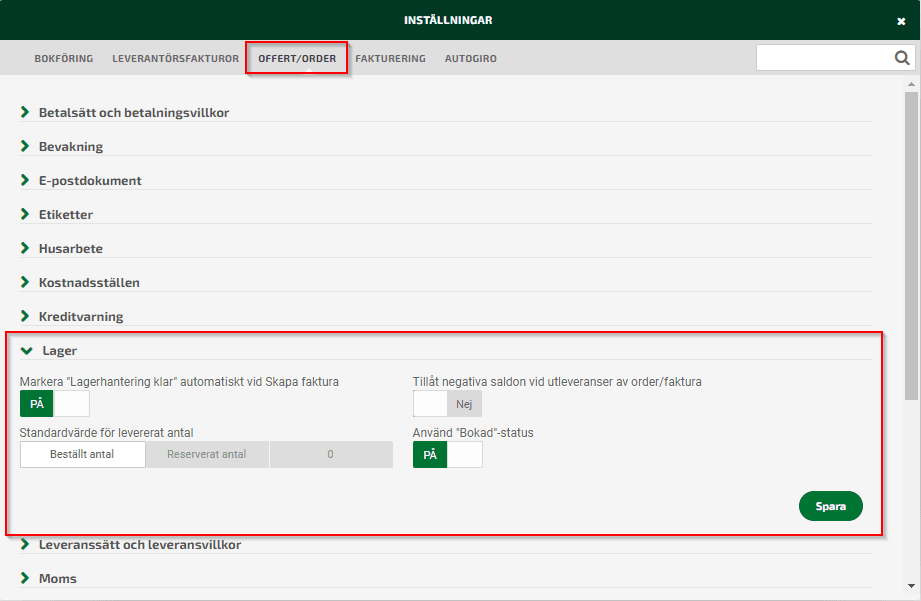Expand the Etiketter section chevron
The height and width of the screenshot is (601, 921).
click(x=25, y=214)
